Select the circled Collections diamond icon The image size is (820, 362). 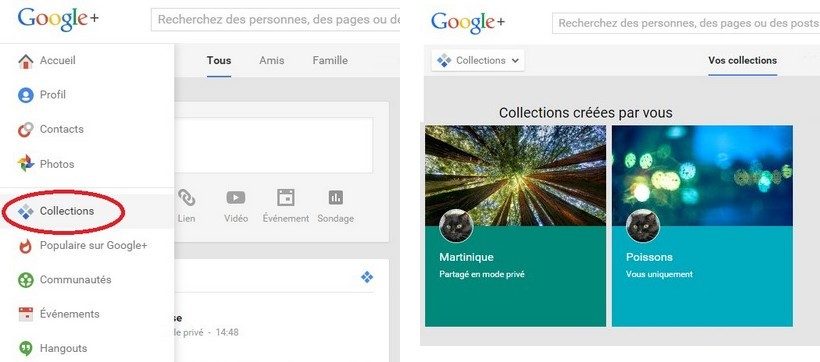pyautogui.click(x=26, y=211)
